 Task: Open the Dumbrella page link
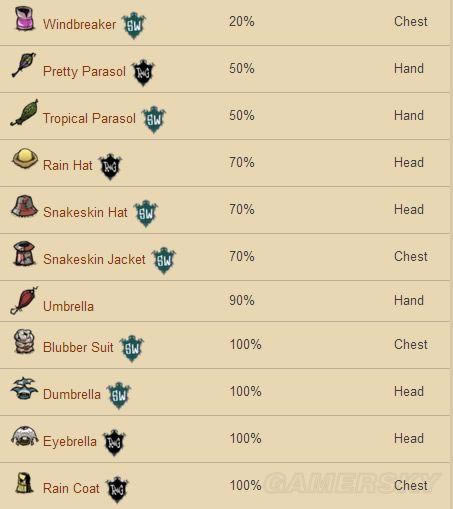pos(72,395)
